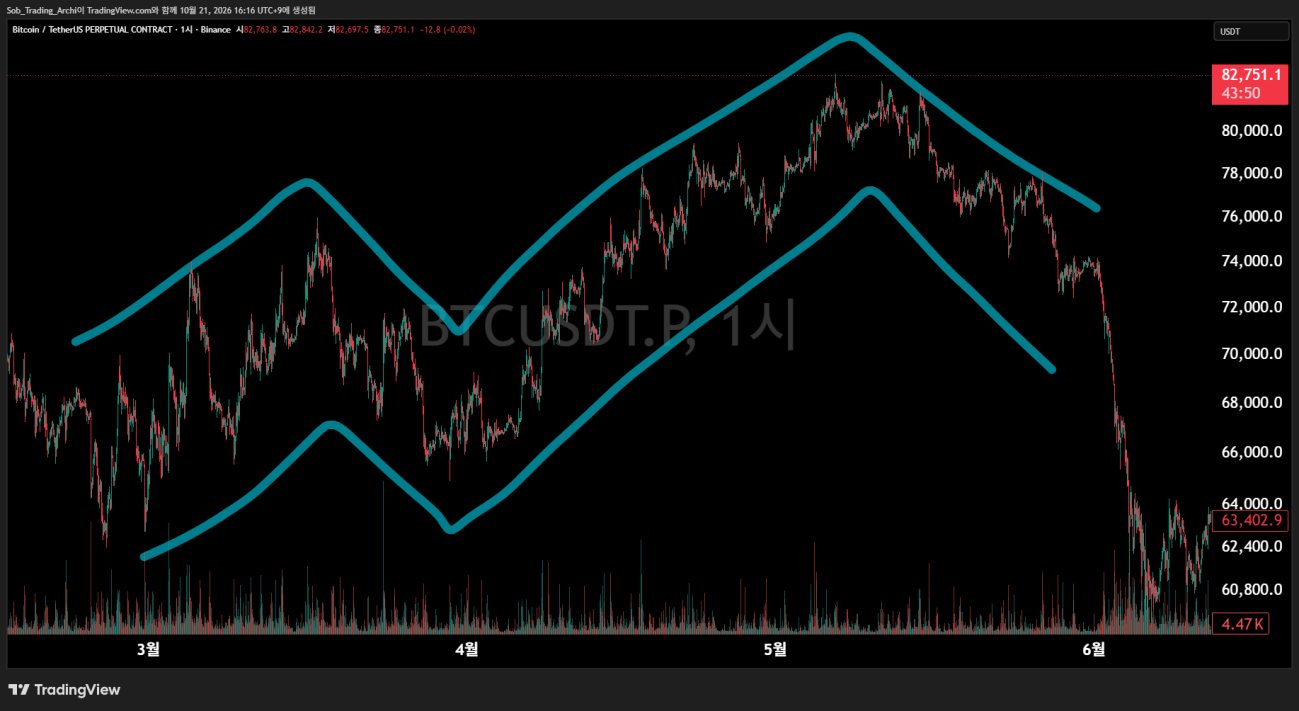Click the TradingView logo icon

pos(19,690)
